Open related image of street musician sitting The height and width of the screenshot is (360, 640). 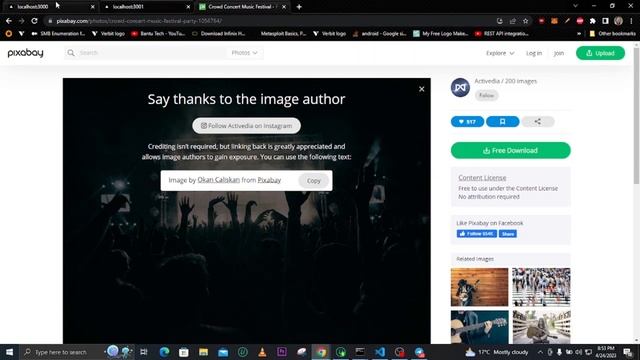541,327
